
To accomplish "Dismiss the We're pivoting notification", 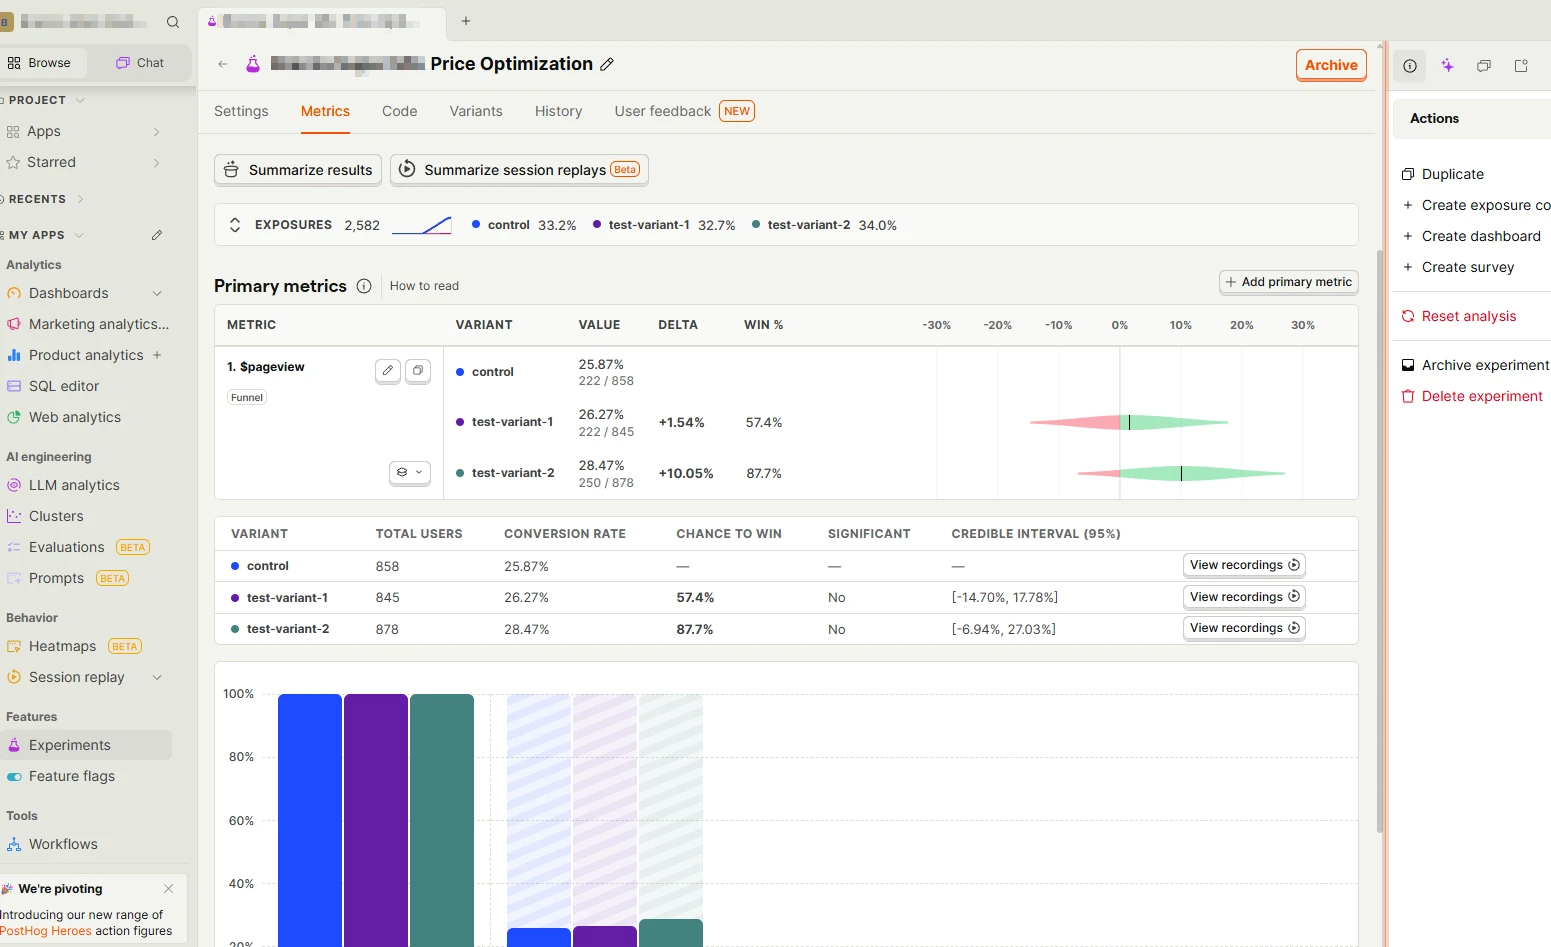I will [x=168, y=889].
